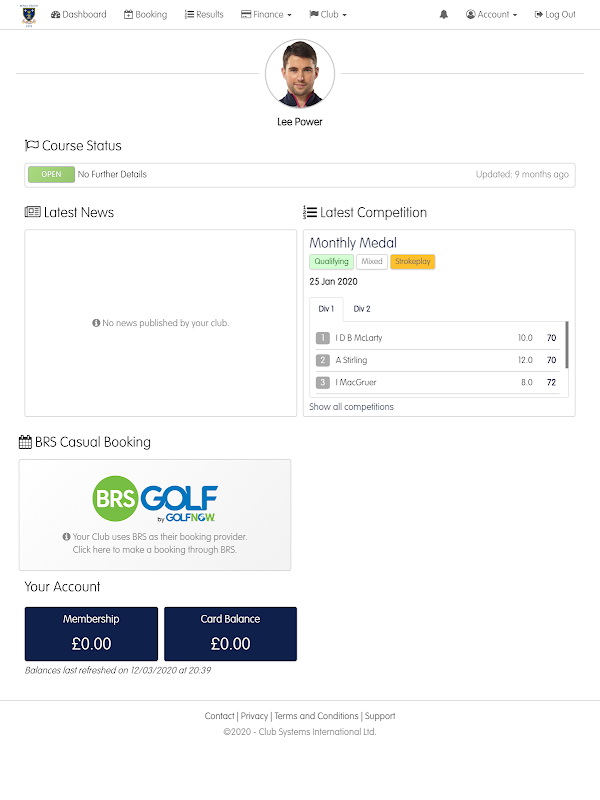Click the Course Status flag icon
The image size is (600, 800).
32,146
